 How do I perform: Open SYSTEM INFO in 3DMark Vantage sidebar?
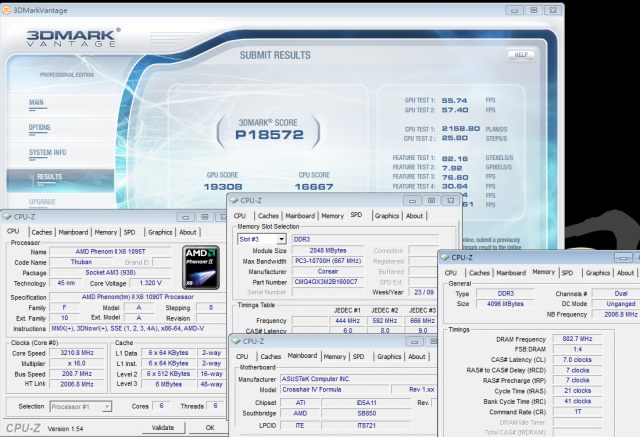click(47, 153)
